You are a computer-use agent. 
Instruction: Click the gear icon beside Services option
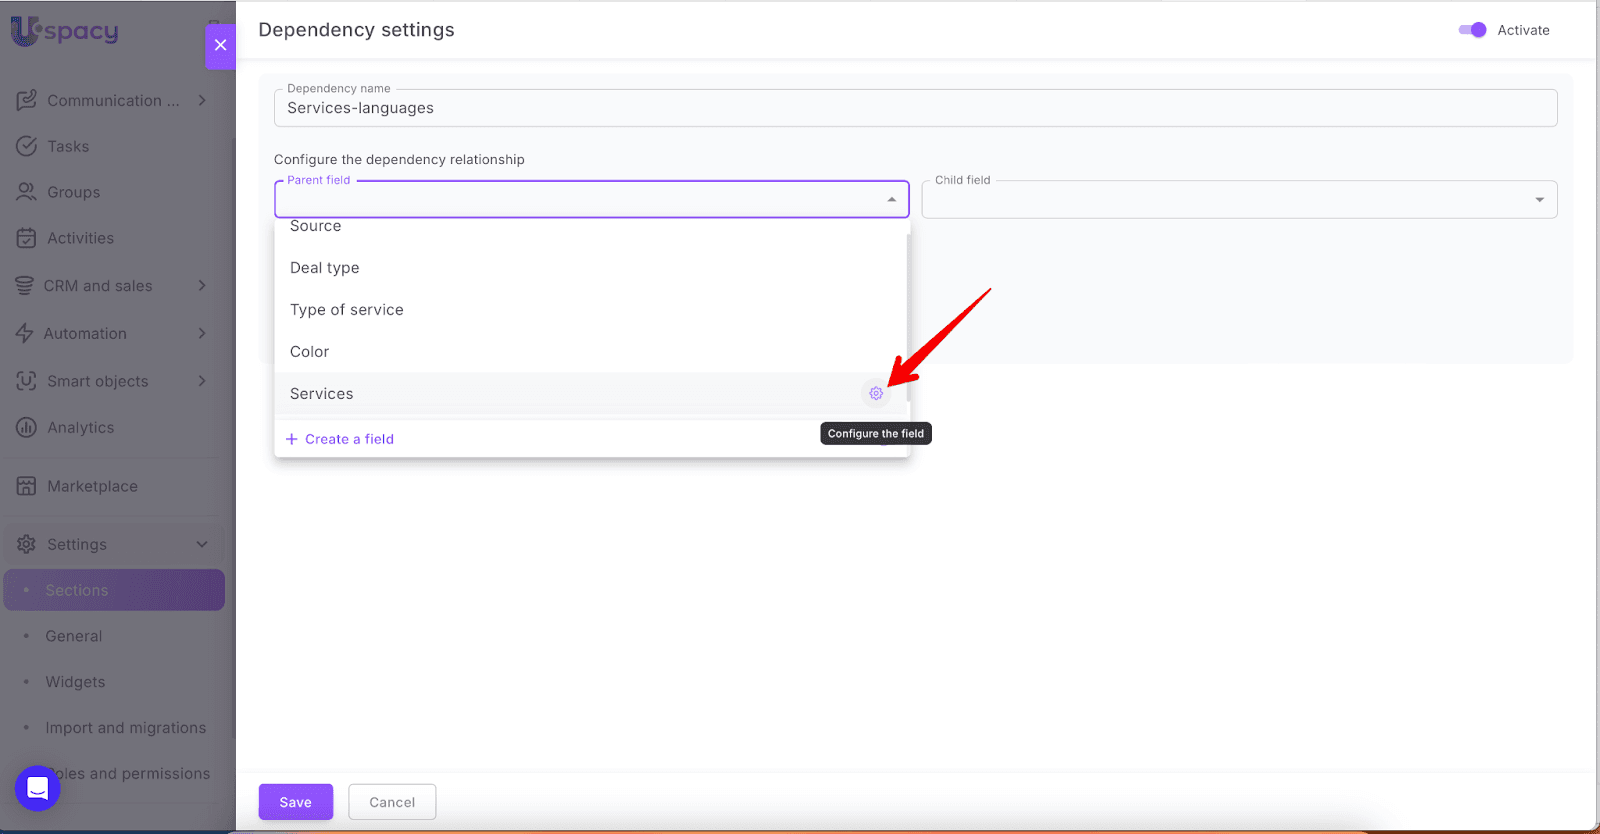tap(876, 394)
